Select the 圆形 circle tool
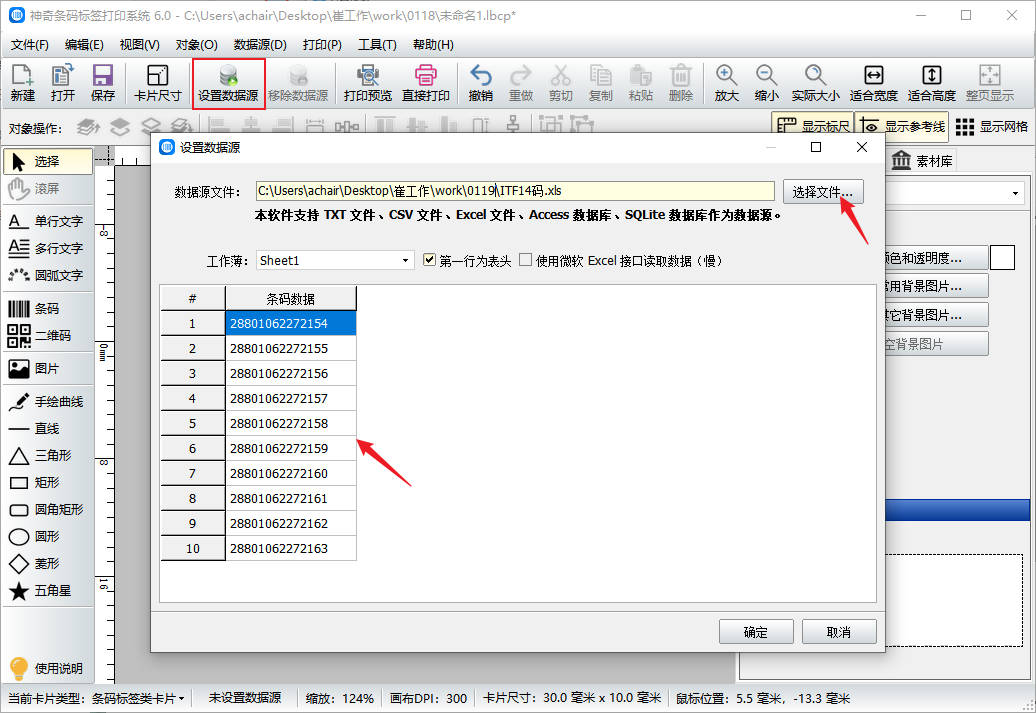 (48, 537)
